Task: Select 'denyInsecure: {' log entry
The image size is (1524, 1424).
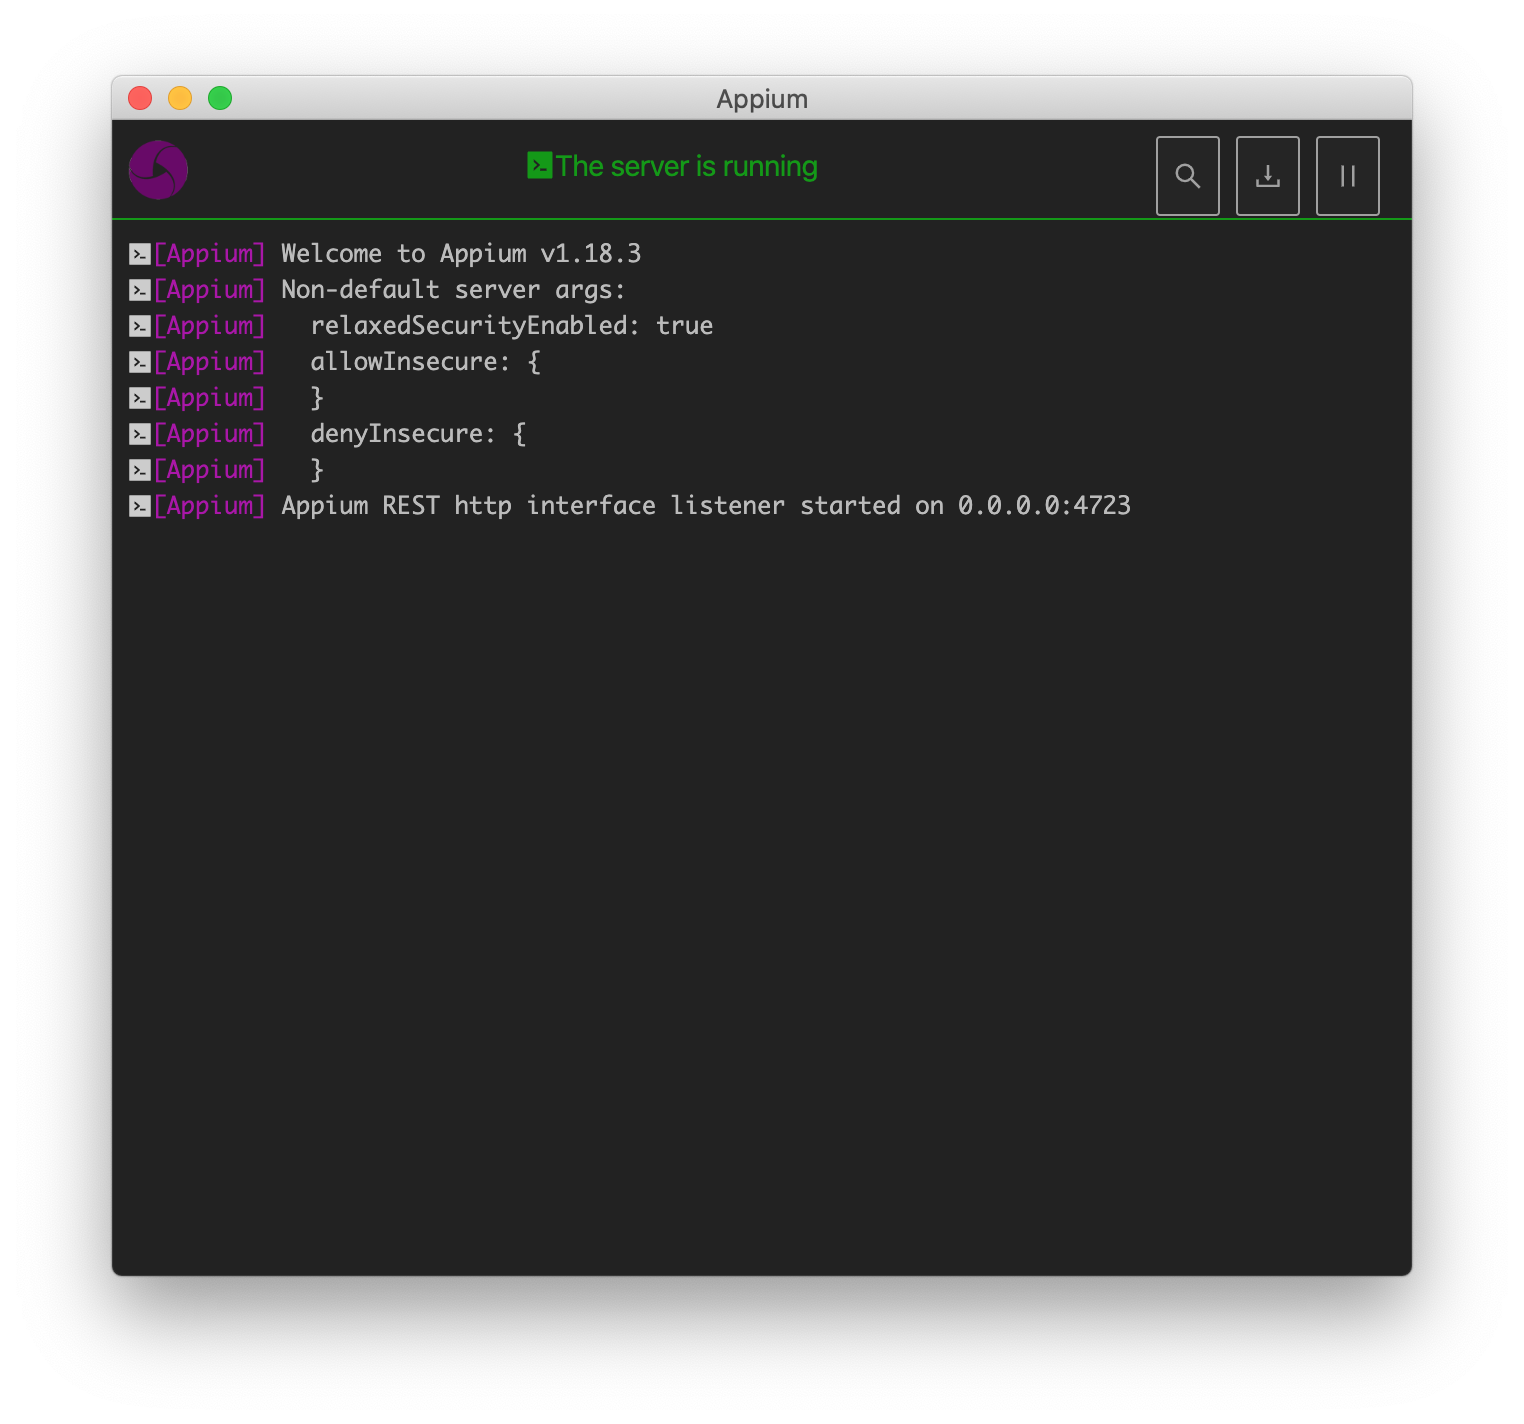Action: click(418, 434)
